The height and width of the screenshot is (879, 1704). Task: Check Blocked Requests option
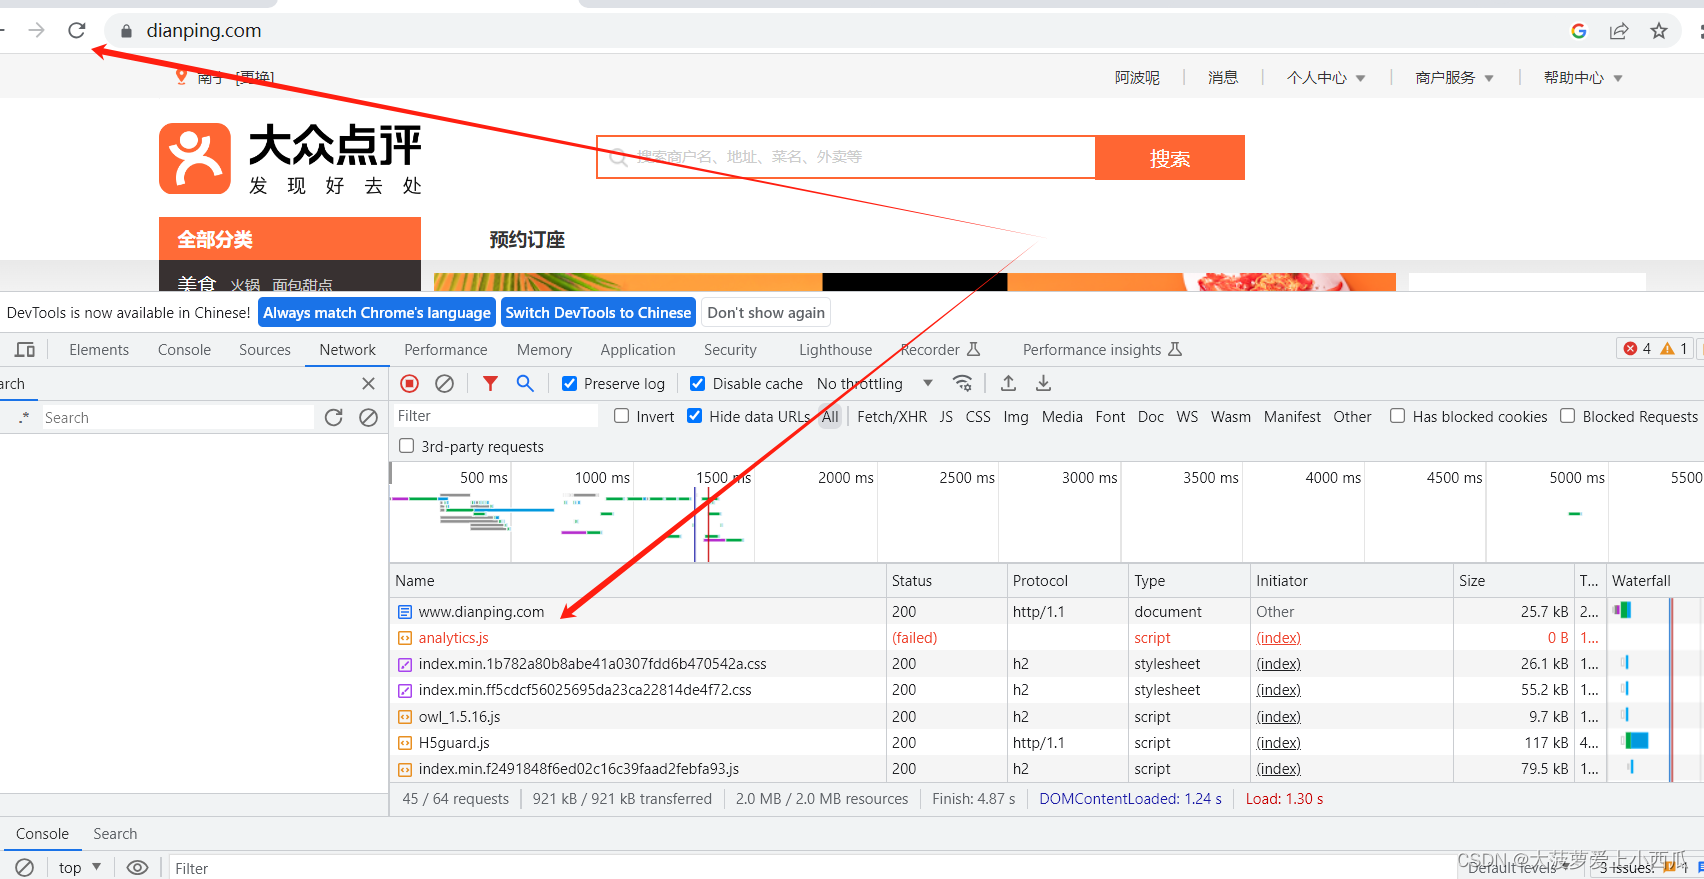1568,416
